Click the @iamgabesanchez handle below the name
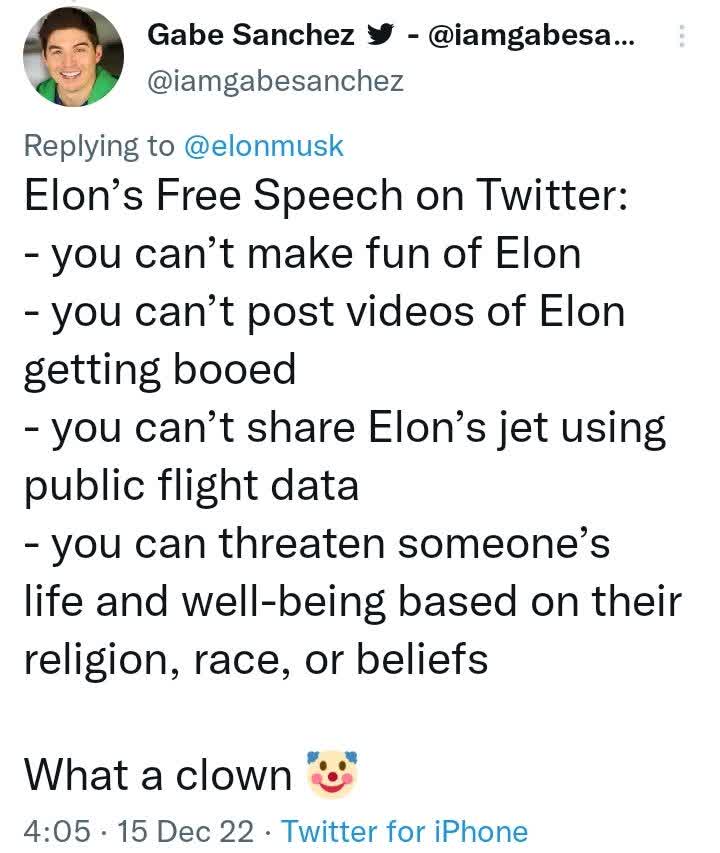The image size is (720, 853). click(x=275, y=80)
